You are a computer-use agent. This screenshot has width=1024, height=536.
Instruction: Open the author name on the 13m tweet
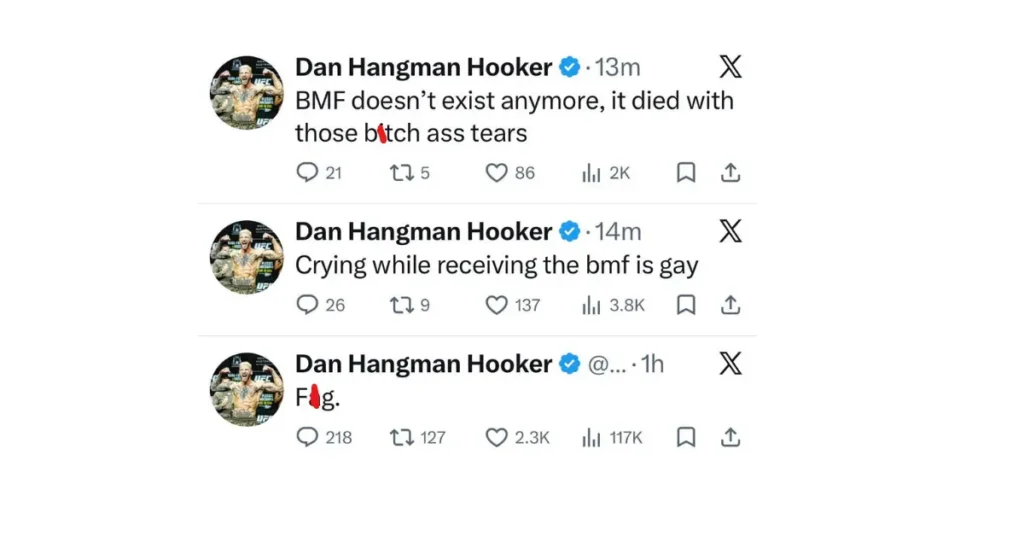pyautogui.click(x=423, y=67)
